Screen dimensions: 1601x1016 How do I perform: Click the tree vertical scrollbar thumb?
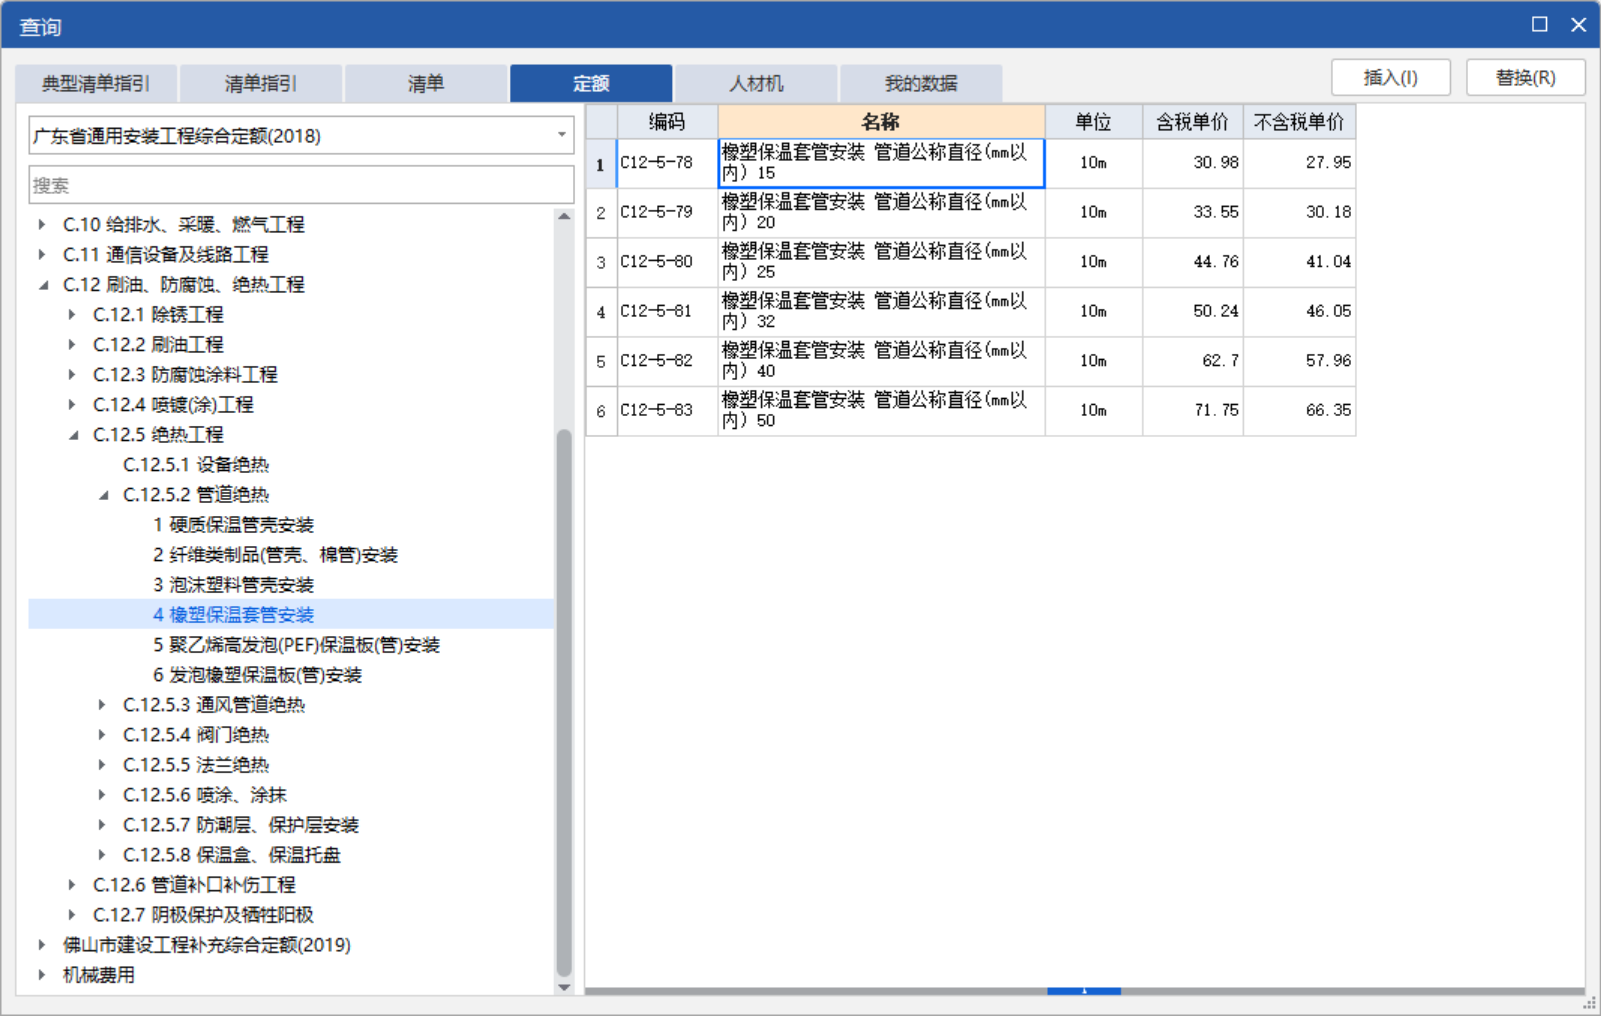pyautogui.click(x=564, y=702)
